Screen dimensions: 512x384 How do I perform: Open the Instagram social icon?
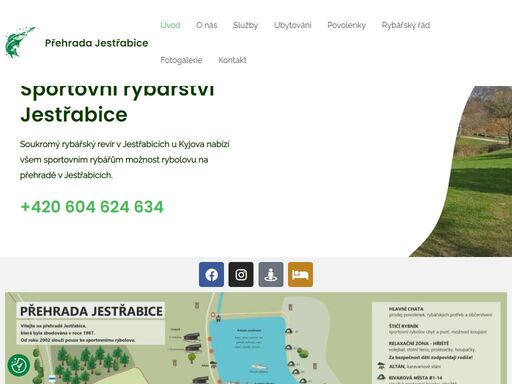(241, 275)
